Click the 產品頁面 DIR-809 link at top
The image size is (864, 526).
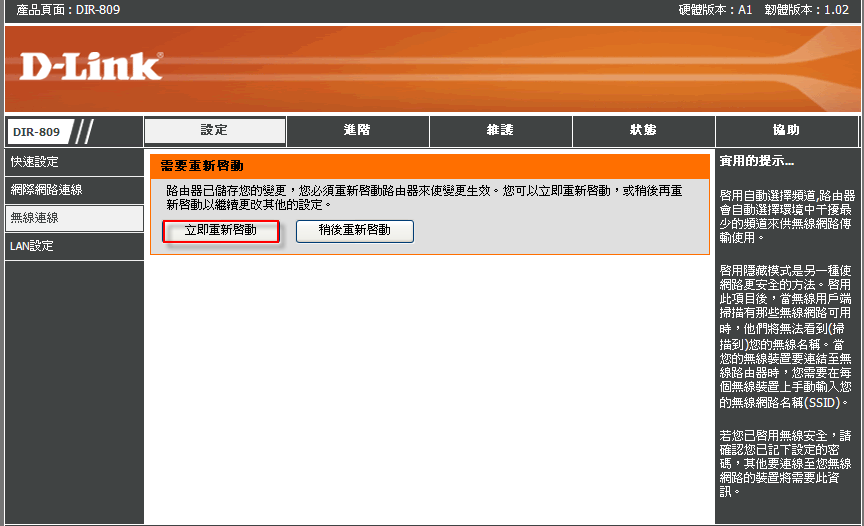pos(67,10)
